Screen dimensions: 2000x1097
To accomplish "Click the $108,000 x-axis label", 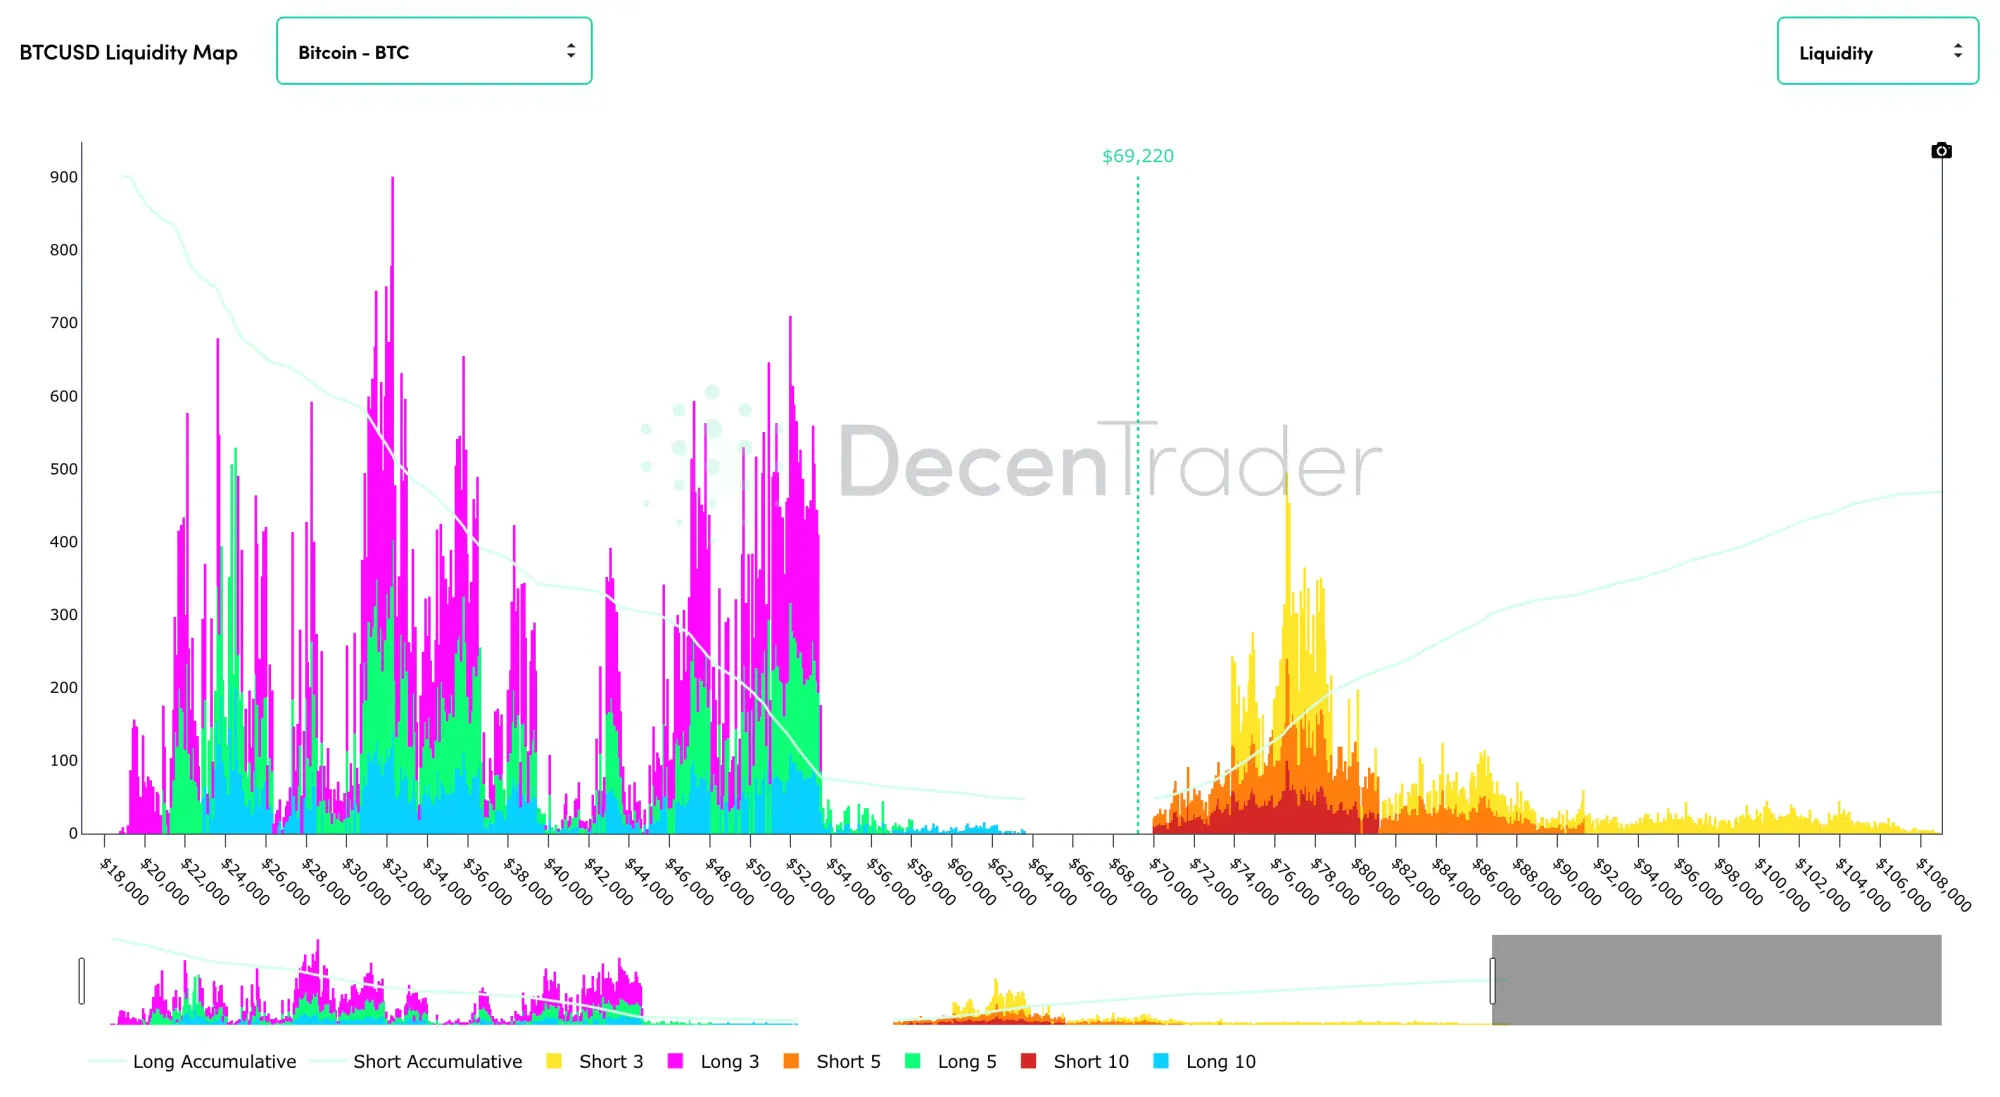I will [x=1944, y=884].
